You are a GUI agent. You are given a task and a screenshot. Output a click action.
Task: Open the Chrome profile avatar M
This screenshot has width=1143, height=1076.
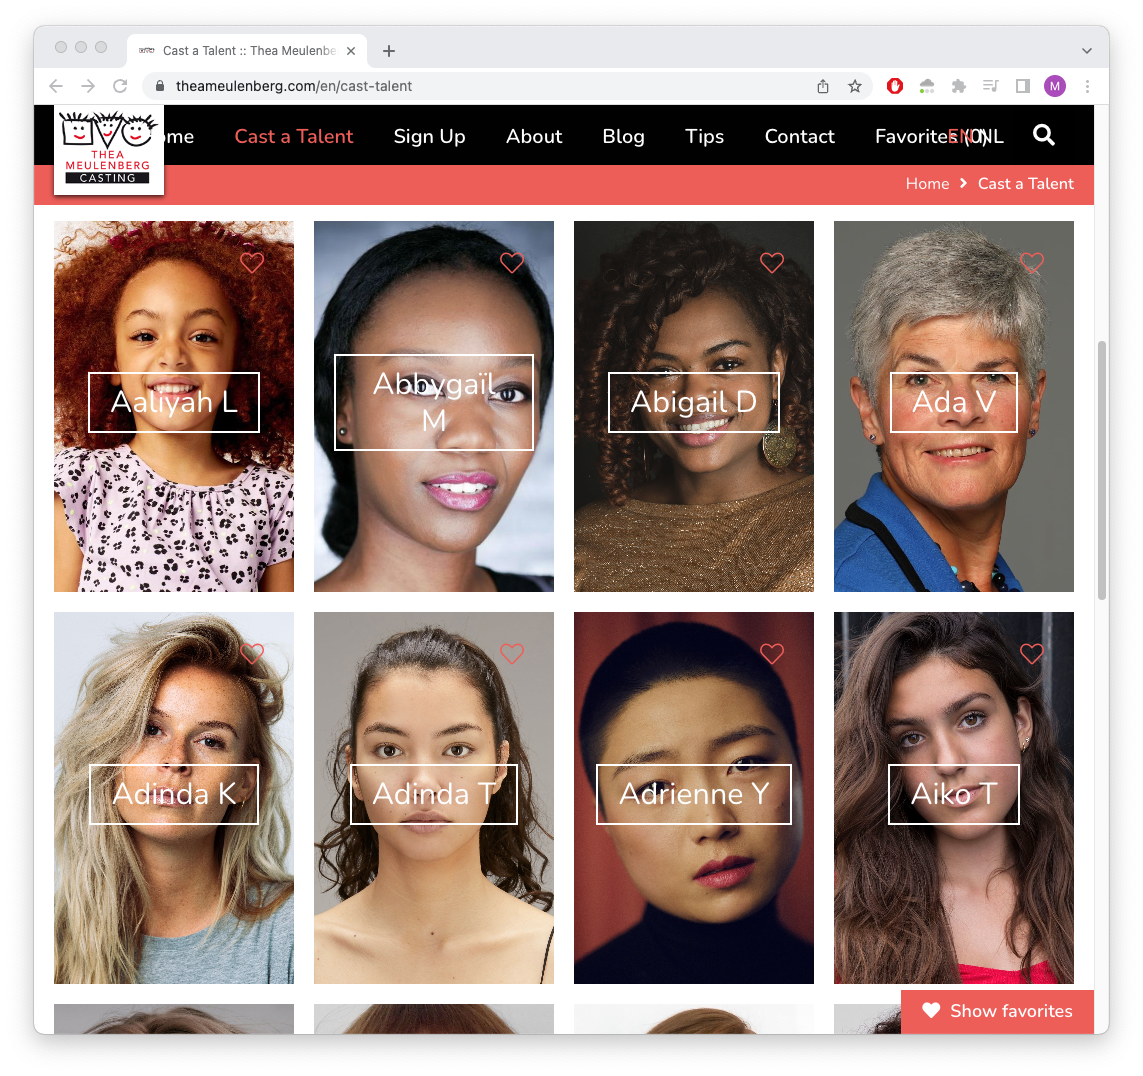pyautogui.click(x=1055, y=86)
